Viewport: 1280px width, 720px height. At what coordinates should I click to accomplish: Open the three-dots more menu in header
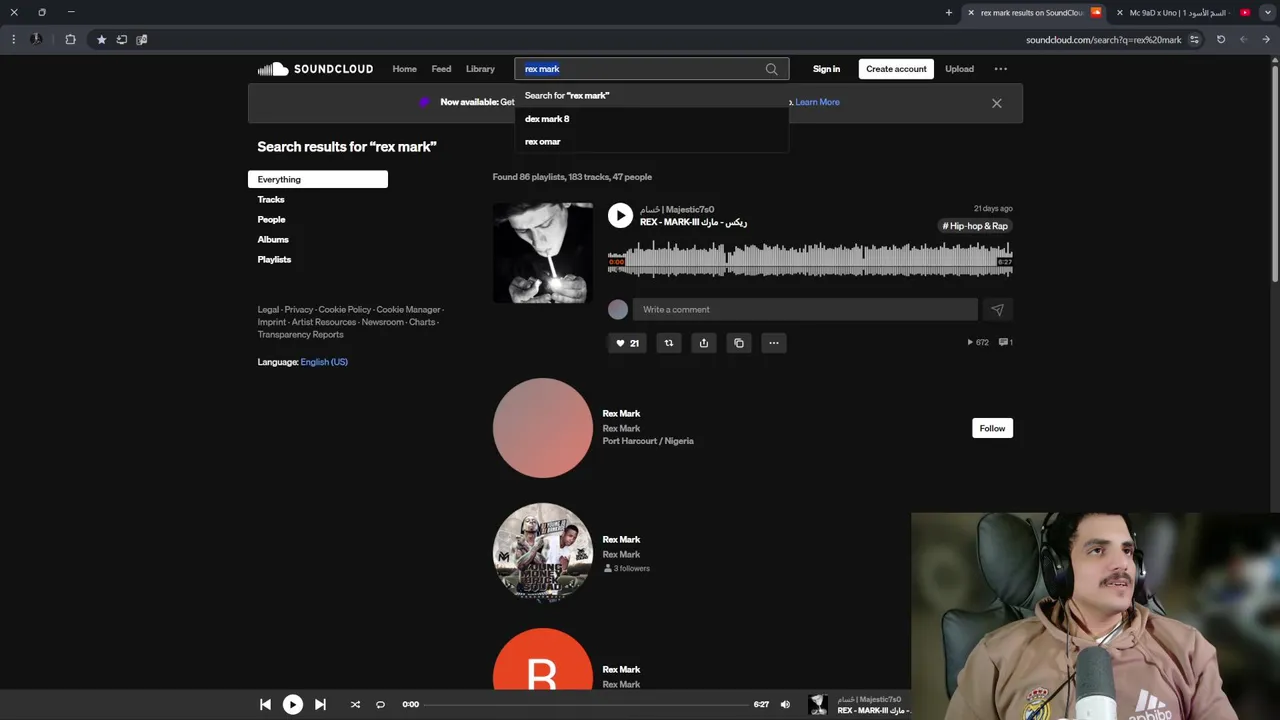[1000, 69]
